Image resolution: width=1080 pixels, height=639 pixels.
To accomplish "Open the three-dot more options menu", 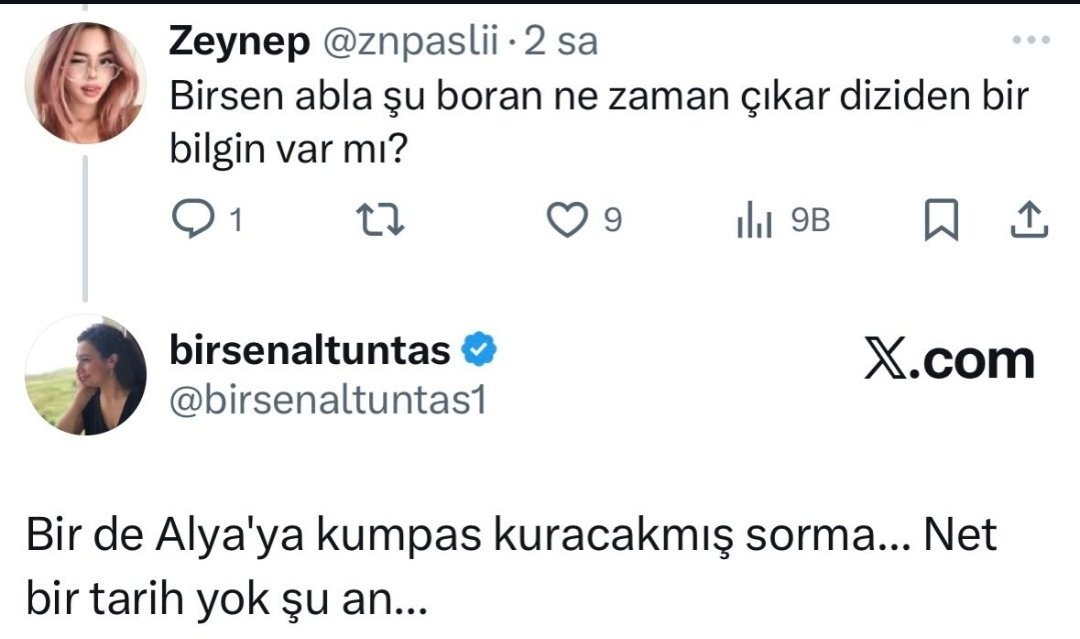I will (1028, 41).
